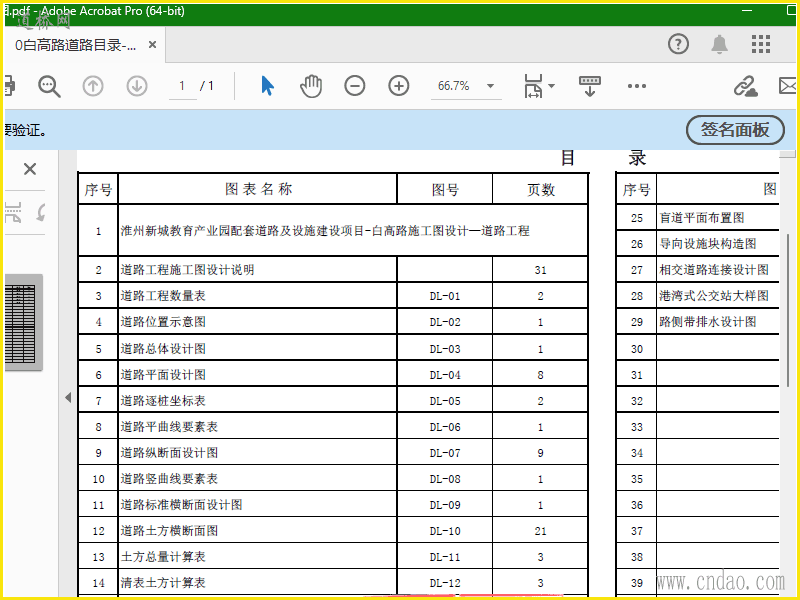Screen dimensions: 800x600
Task: Open the 签名面板 signature panel
Action: (735, 130)
